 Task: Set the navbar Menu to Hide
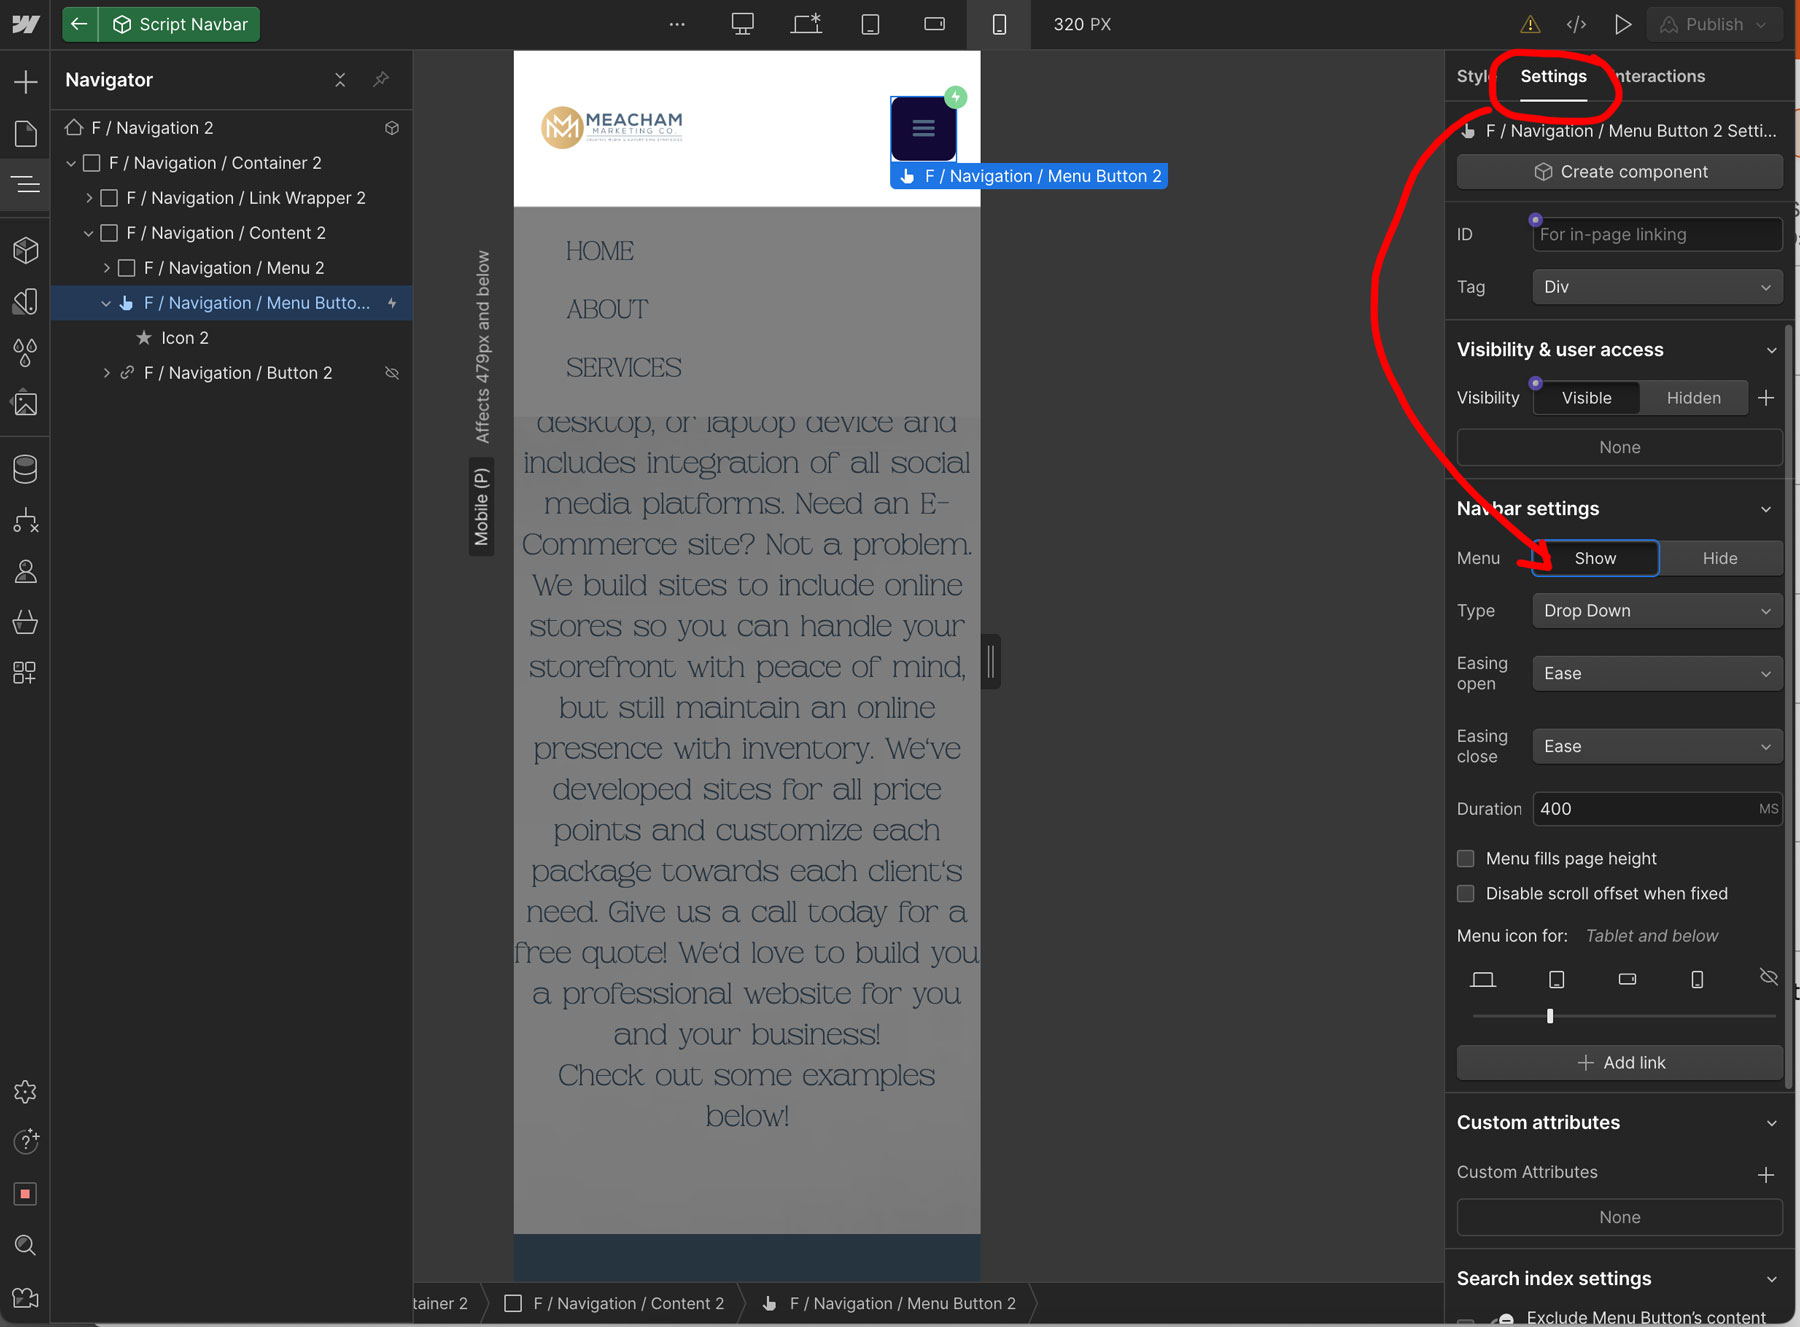pos(1720,558)
